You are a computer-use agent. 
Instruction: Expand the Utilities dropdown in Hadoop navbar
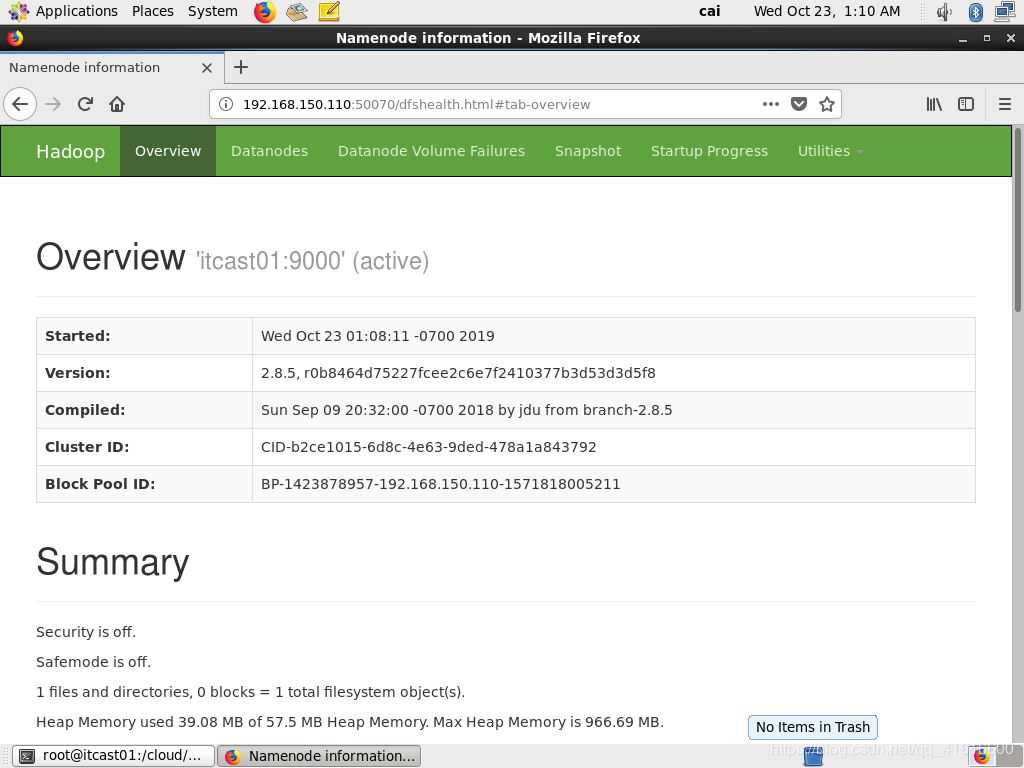click(829, 151)
